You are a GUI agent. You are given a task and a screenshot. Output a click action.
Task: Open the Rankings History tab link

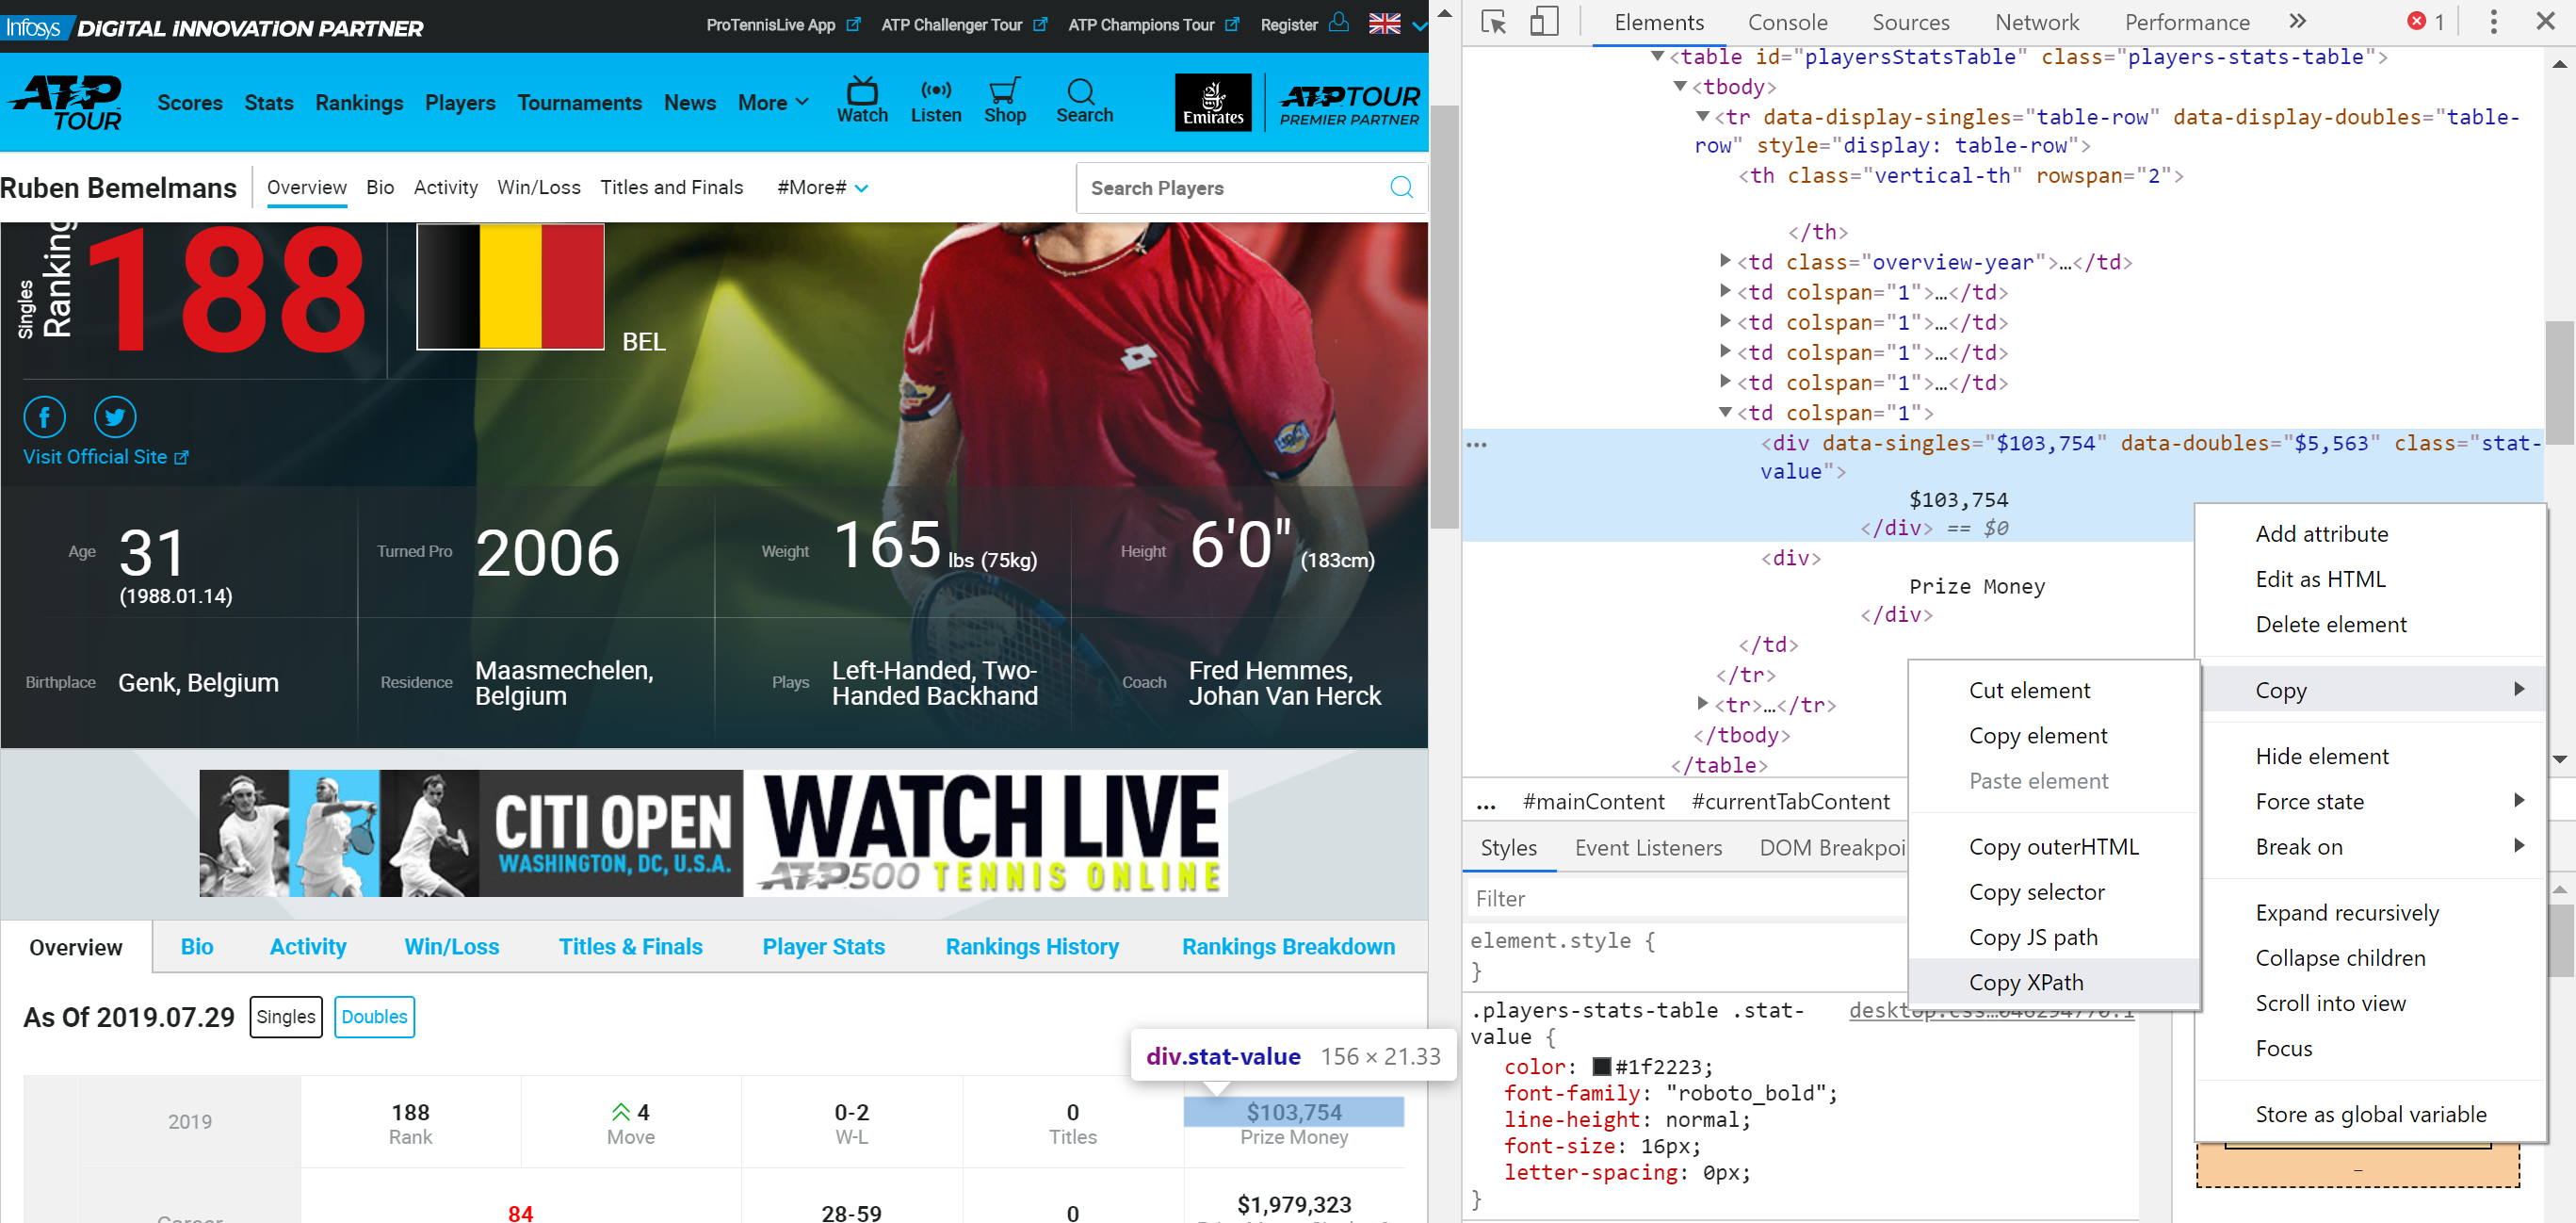click(1032, 947)
